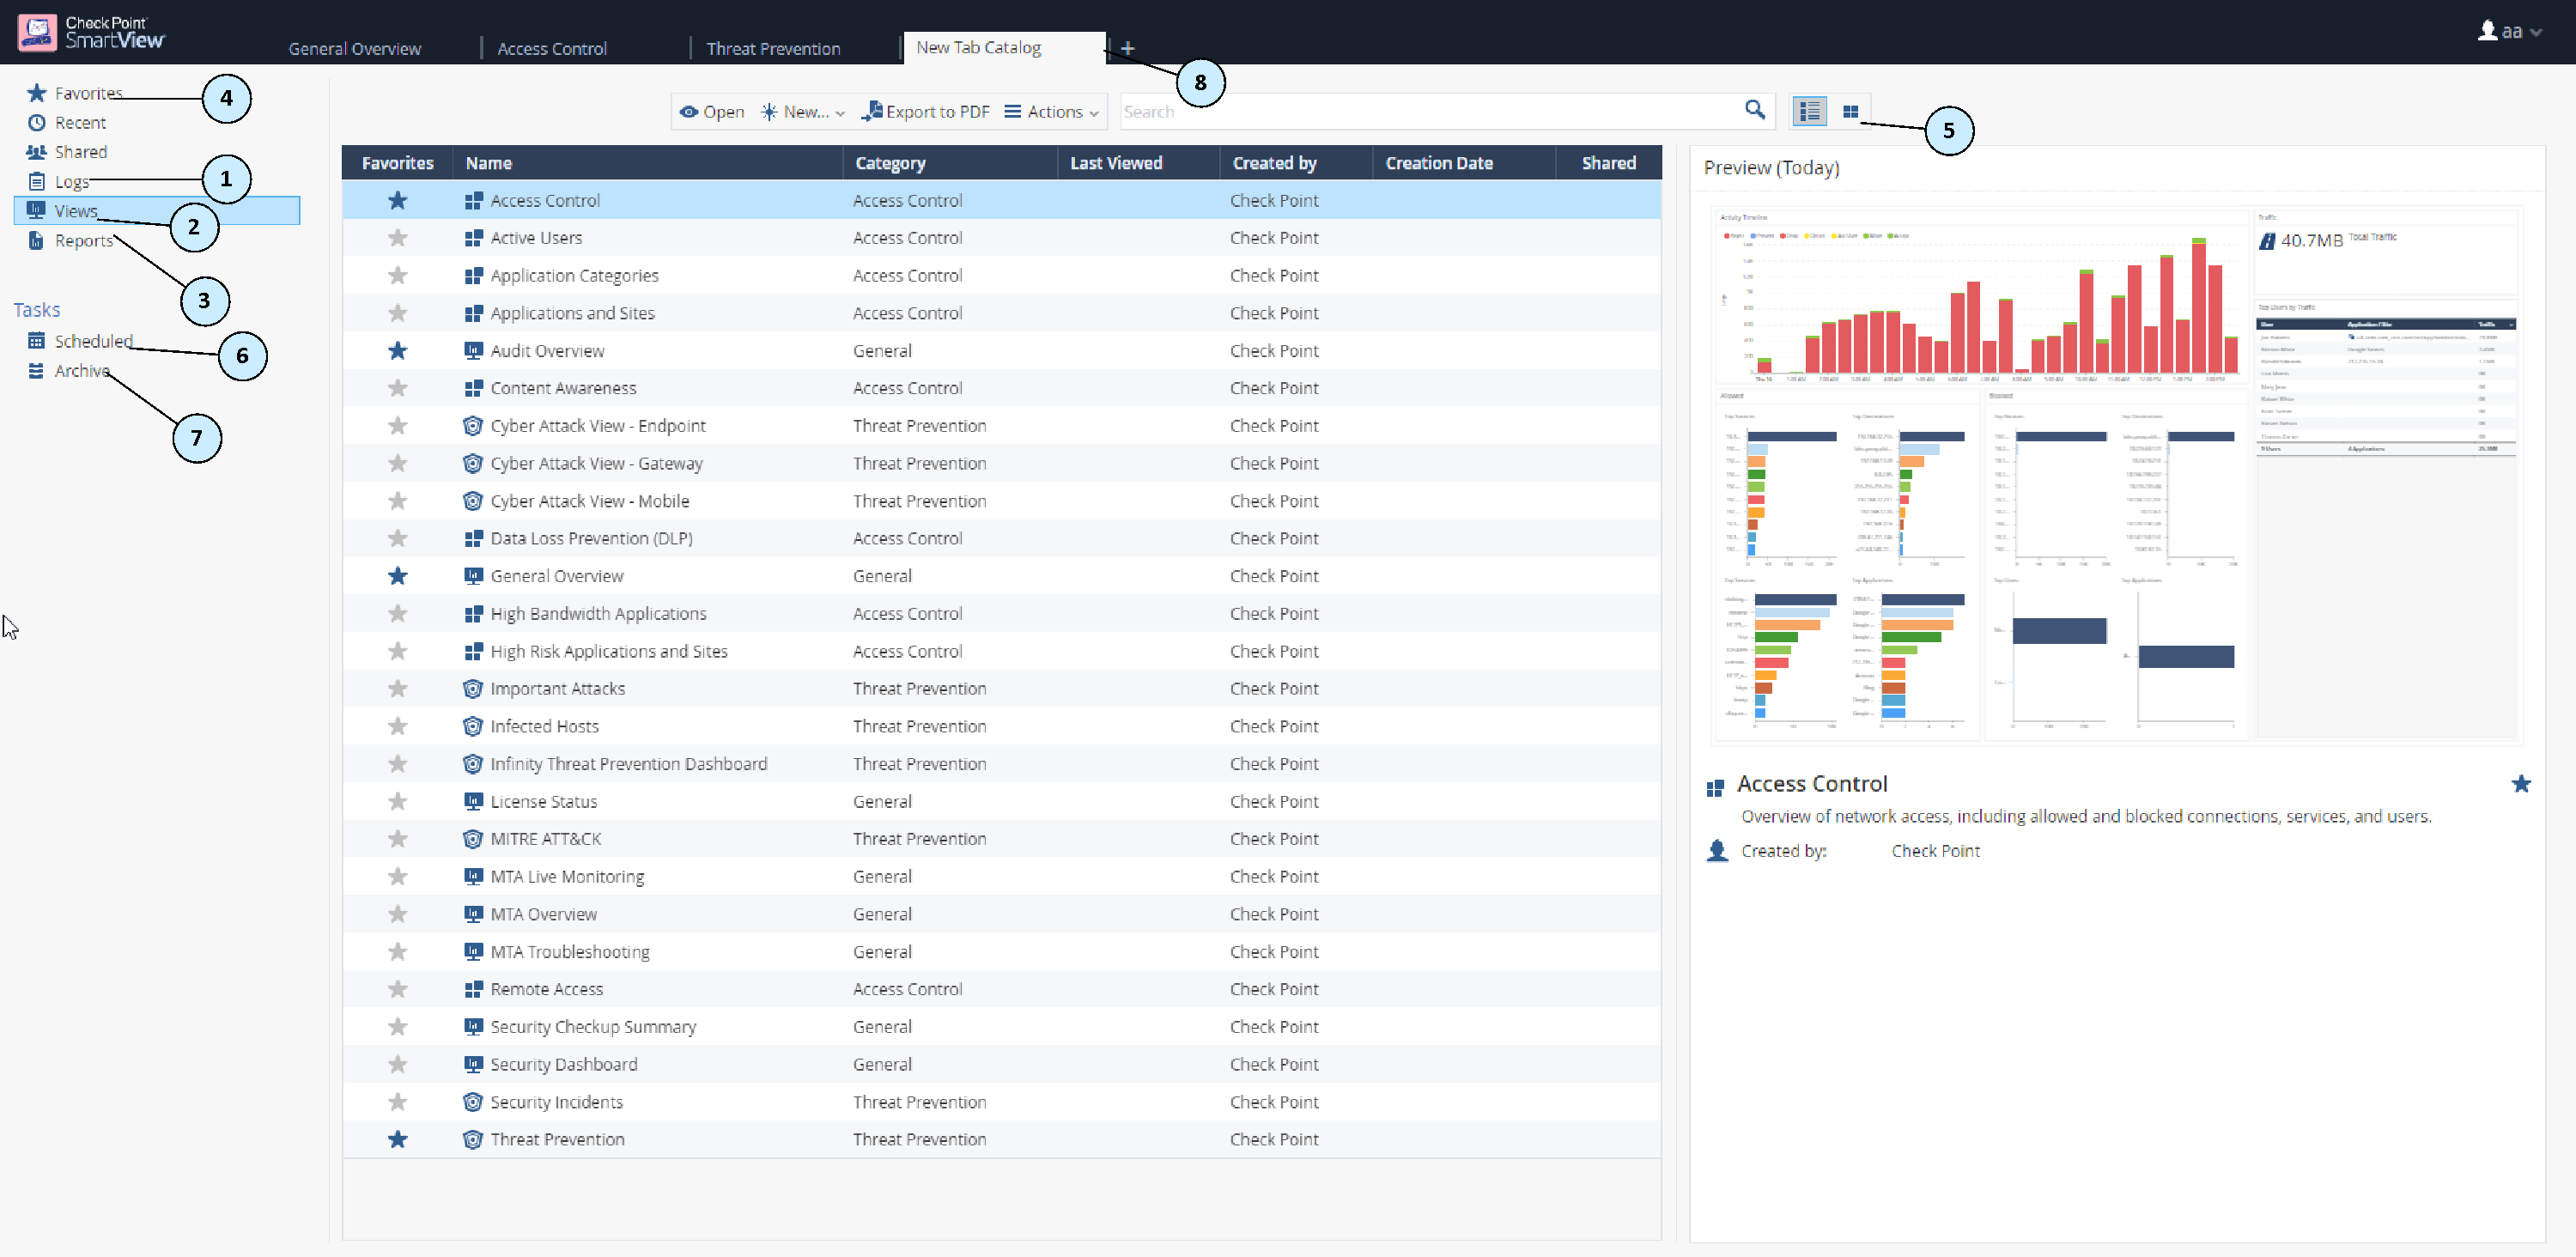
Task: Open Recent in the sidebar
Action: (80, 123)
